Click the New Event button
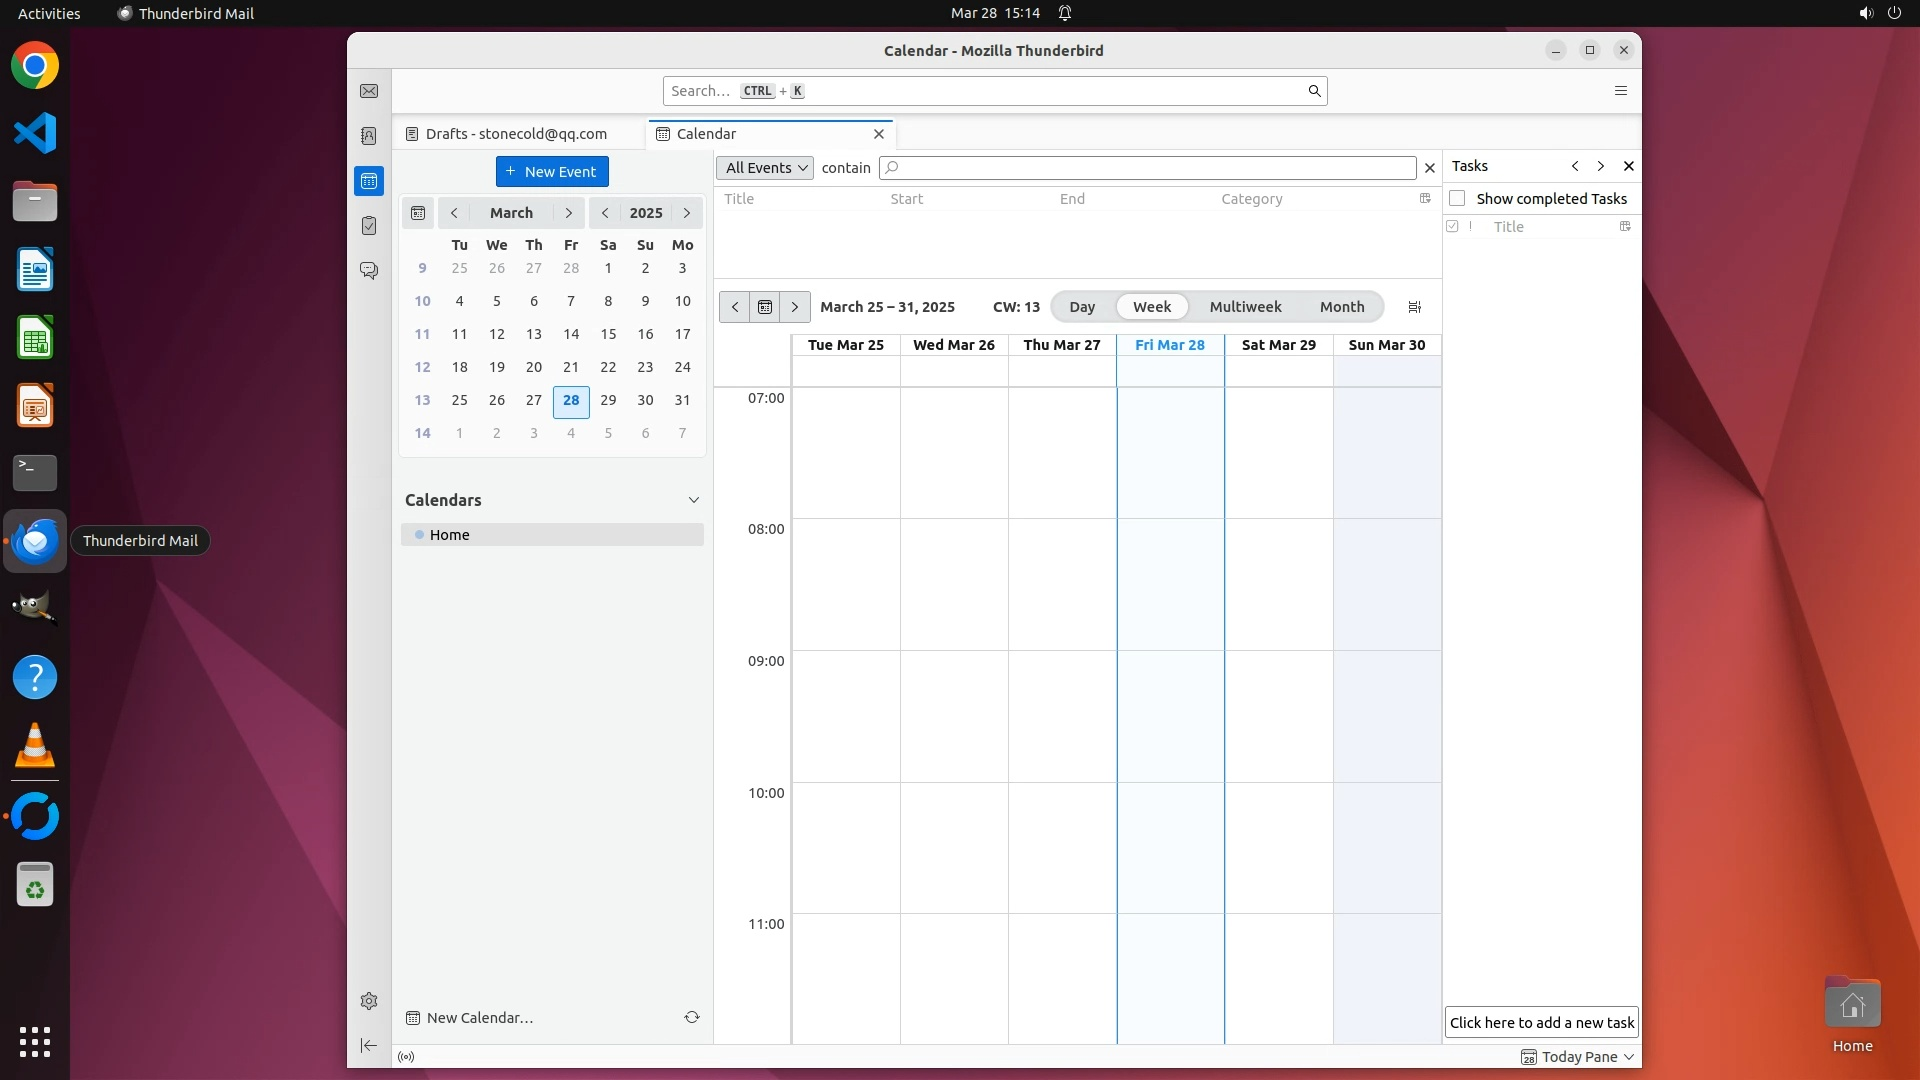 tap(552, 172)
